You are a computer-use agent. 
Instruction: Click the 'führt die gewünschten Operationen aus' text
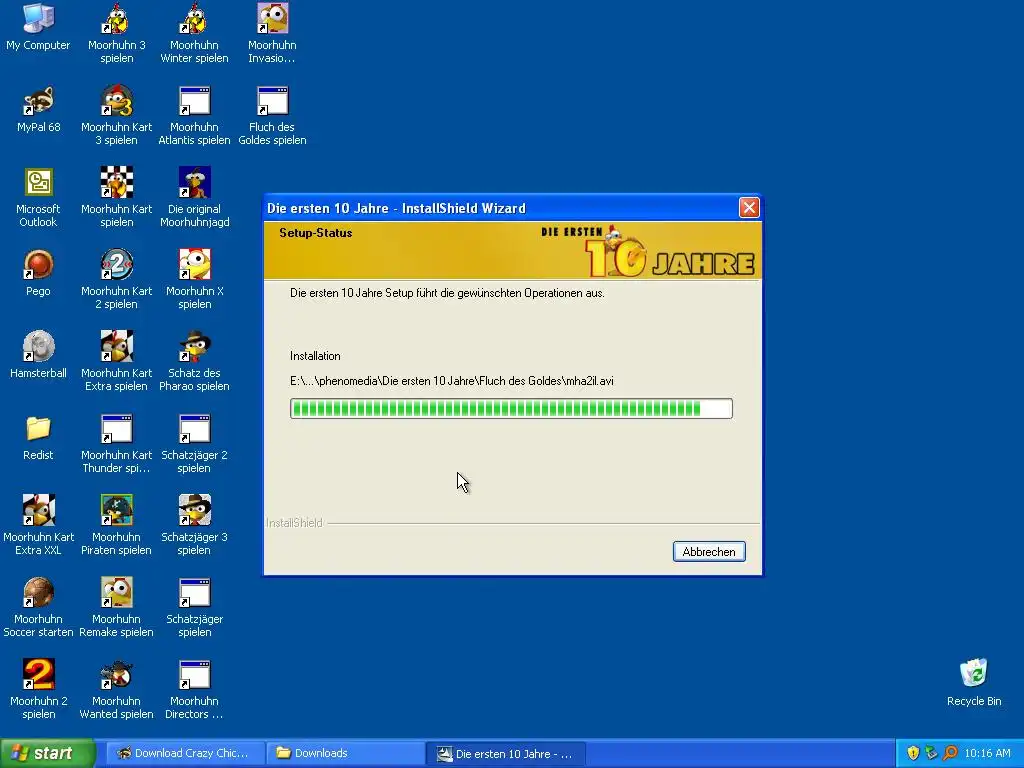(510, 293)
